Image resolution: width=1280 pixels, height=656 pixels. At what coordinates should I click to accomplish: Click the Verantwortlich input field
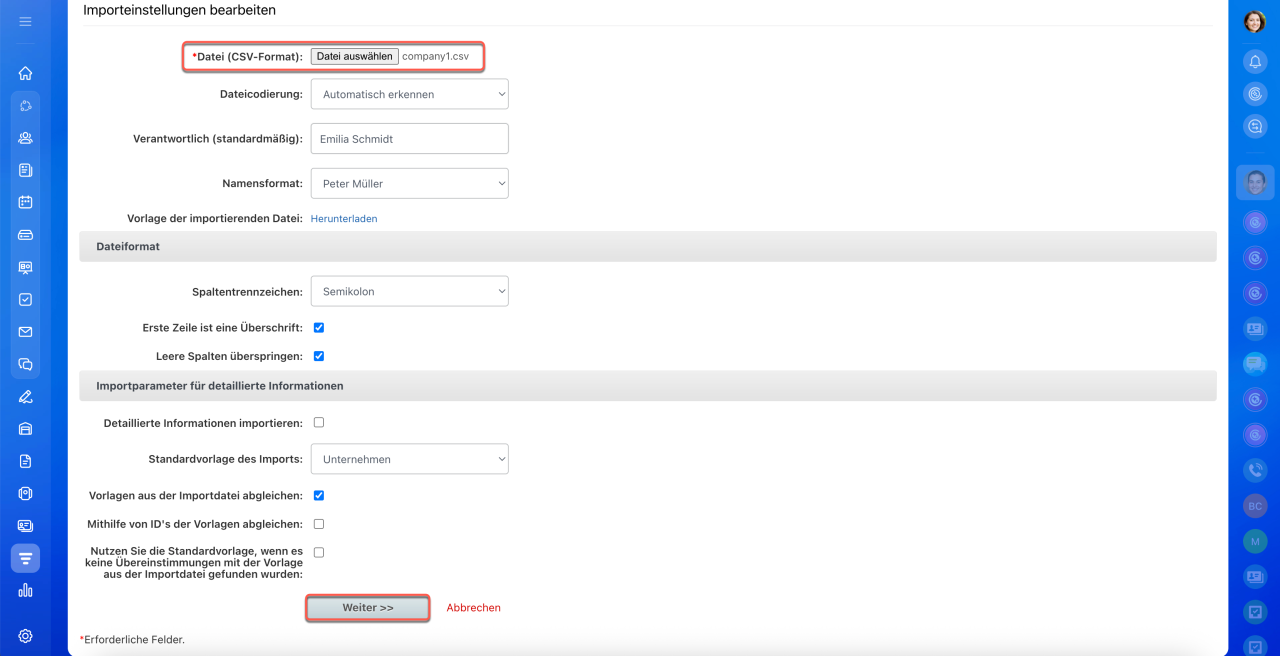(409, 139)
